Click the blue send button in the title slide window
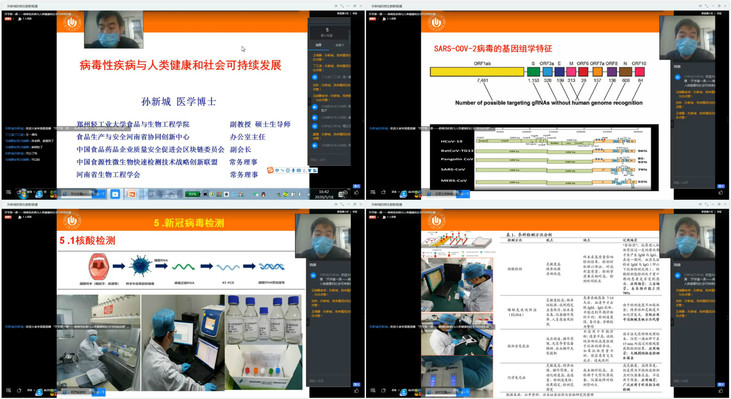Viewport: 731px width, 399px height. (x=357, y=186)
